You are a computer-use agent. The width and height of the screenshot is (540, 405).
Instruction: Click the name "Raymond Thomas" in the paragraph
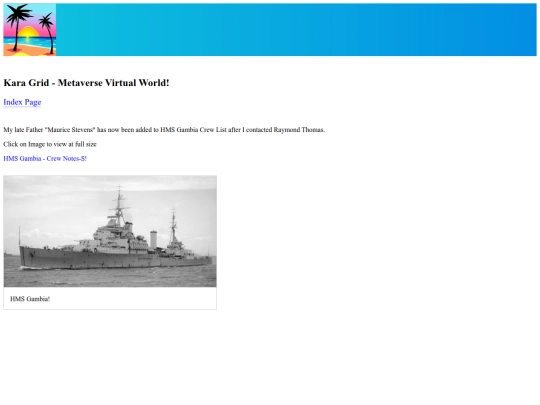pyautogui.click(x=299, y=130)
